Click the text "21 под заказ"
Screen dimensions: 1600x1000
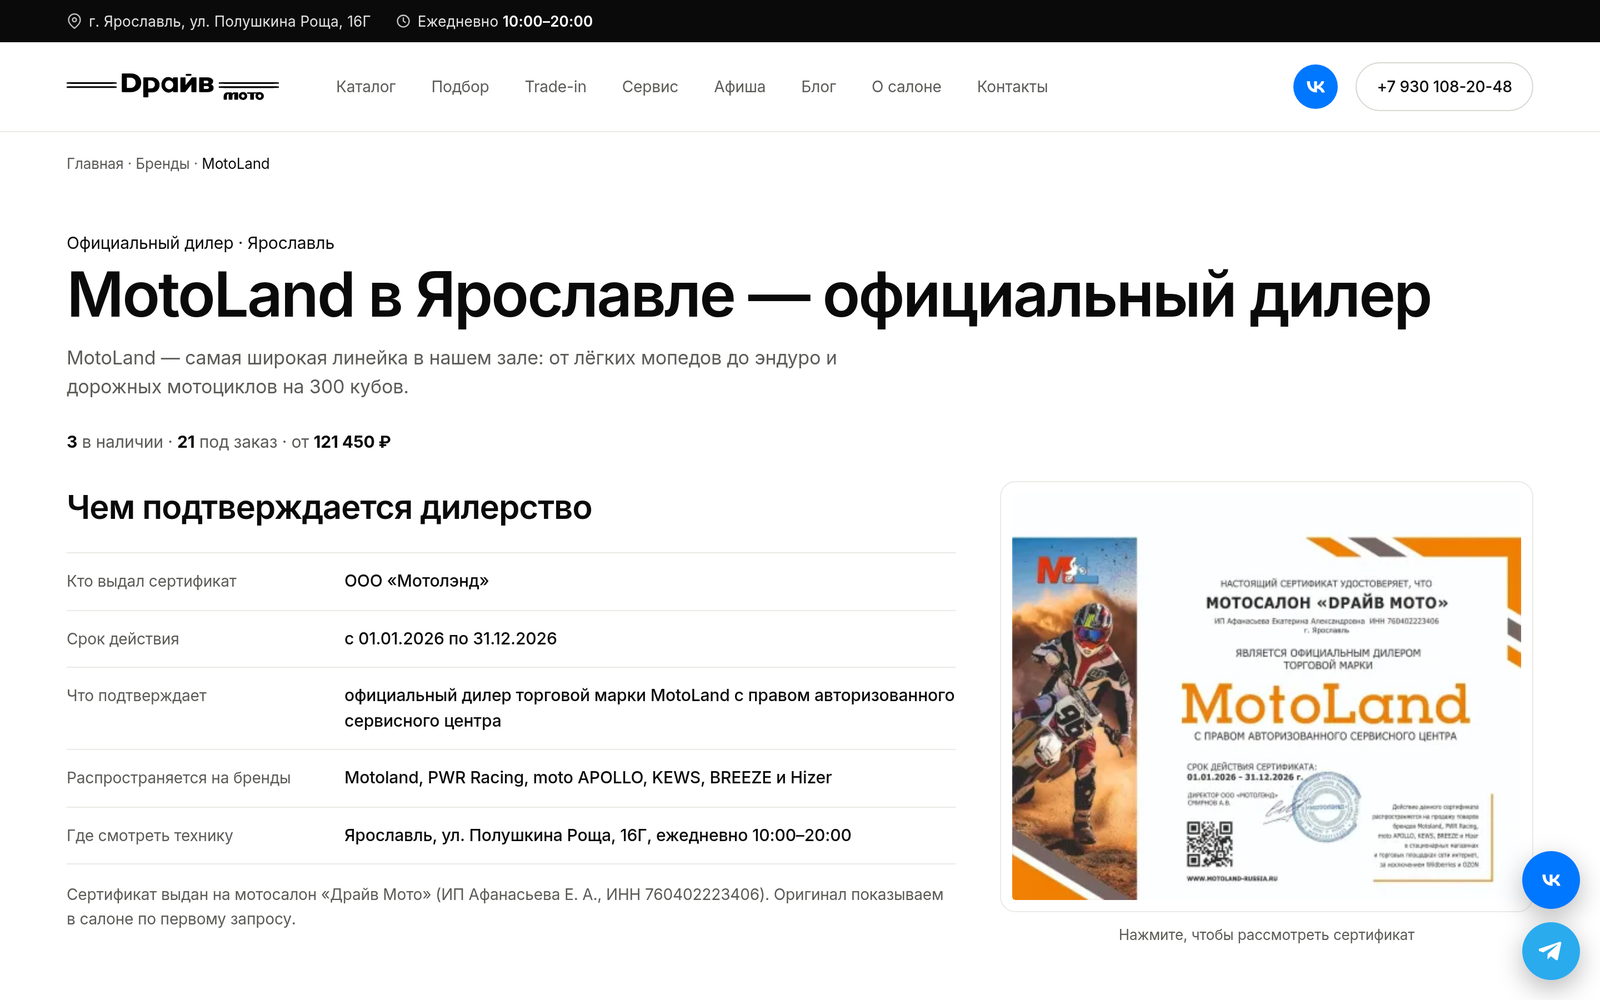[227, 442]
